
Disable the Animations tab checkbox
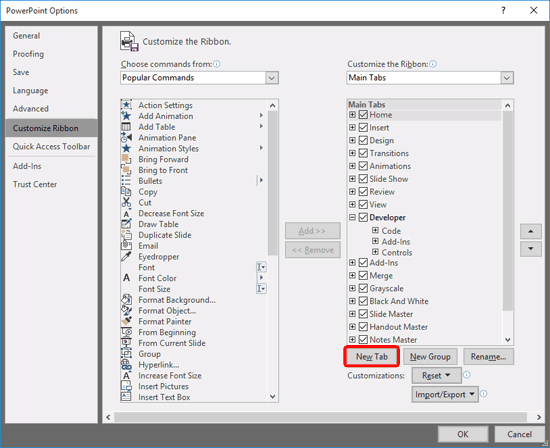pyautogui.click(x=363, y=166)
